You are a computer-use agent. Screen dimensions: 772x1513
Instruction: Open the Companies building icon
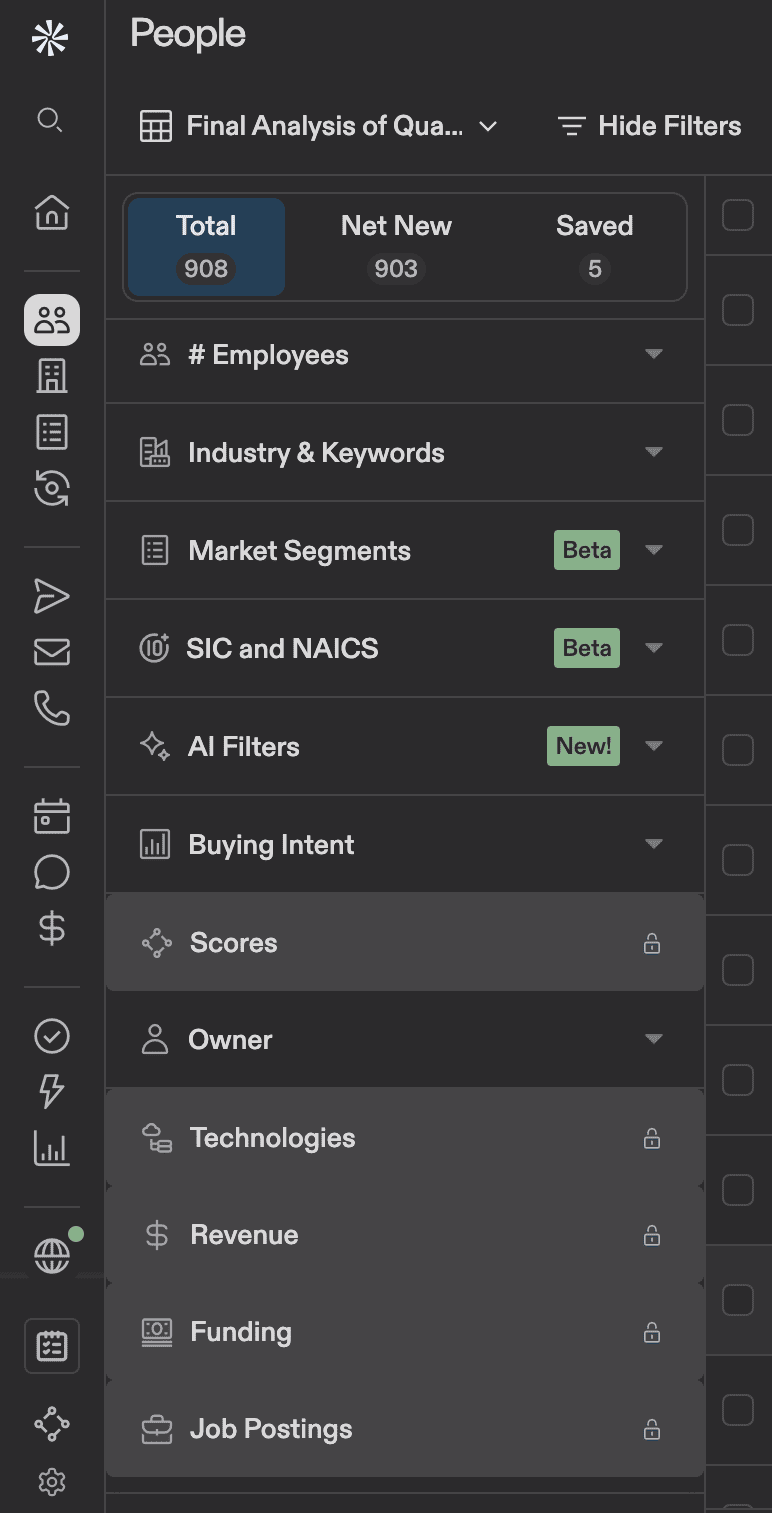coord(52,376)
